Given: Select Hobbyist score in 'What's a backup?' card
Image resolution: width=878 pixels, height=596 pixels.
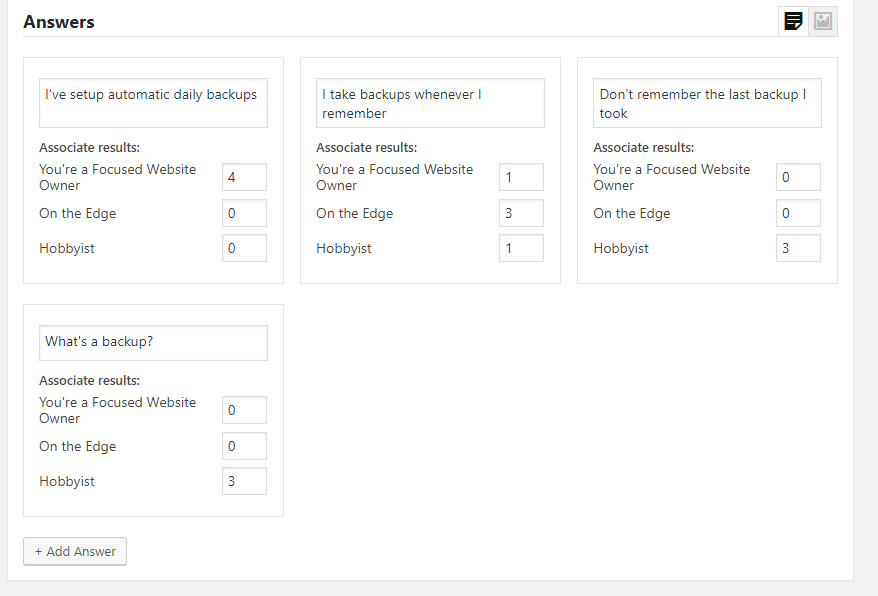Looking at the screenshot, I should click(x=244, y=481).
